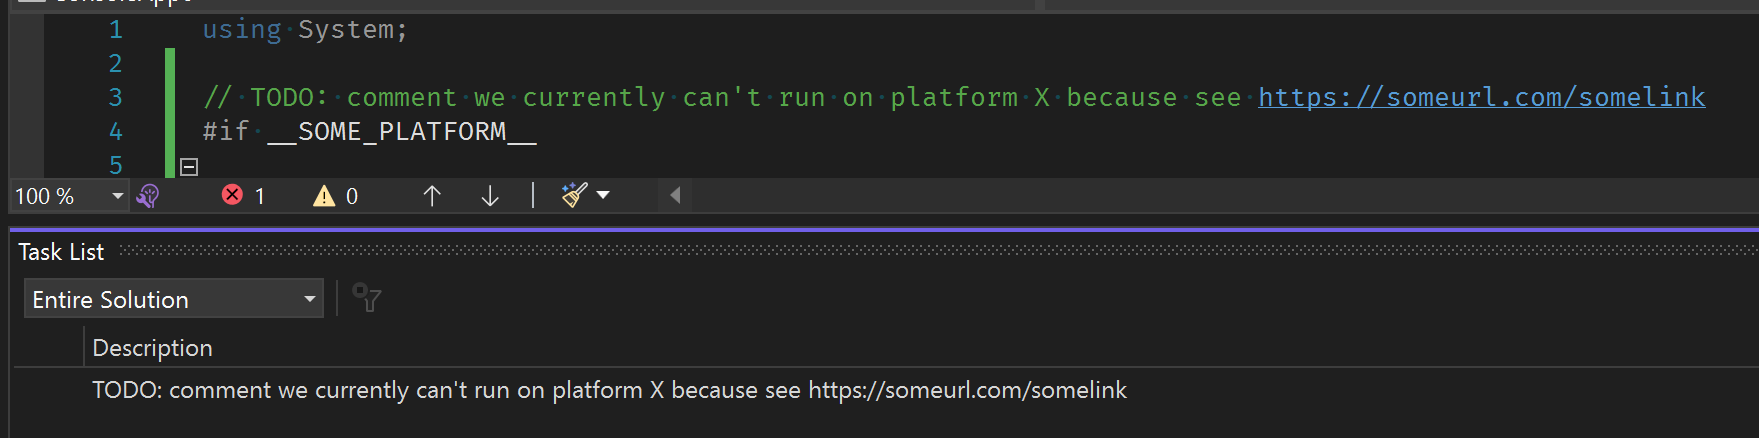Open the https://someurl.com/somelink link in code
1759x438 pixels.
[x=1482, y=97]
